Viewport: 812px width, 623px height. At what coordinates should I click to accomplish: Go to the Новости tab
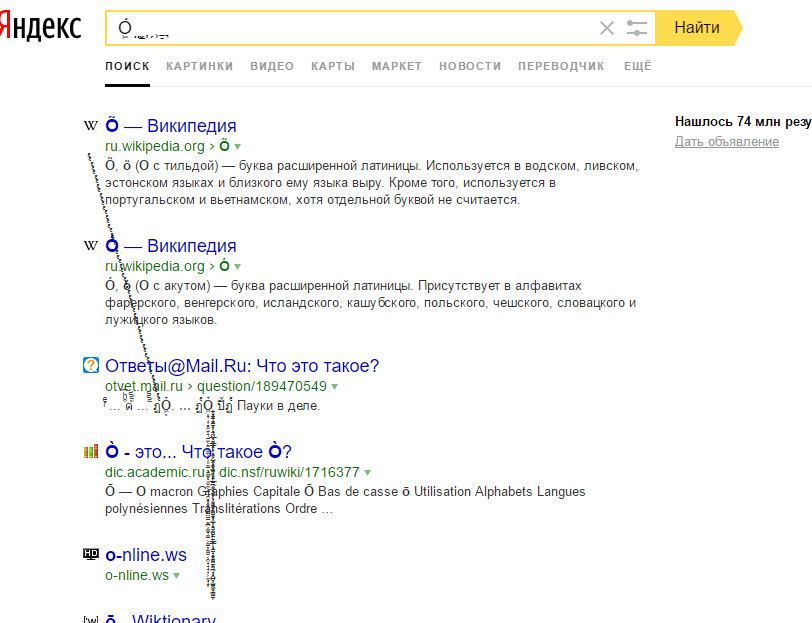coord(470,66)
